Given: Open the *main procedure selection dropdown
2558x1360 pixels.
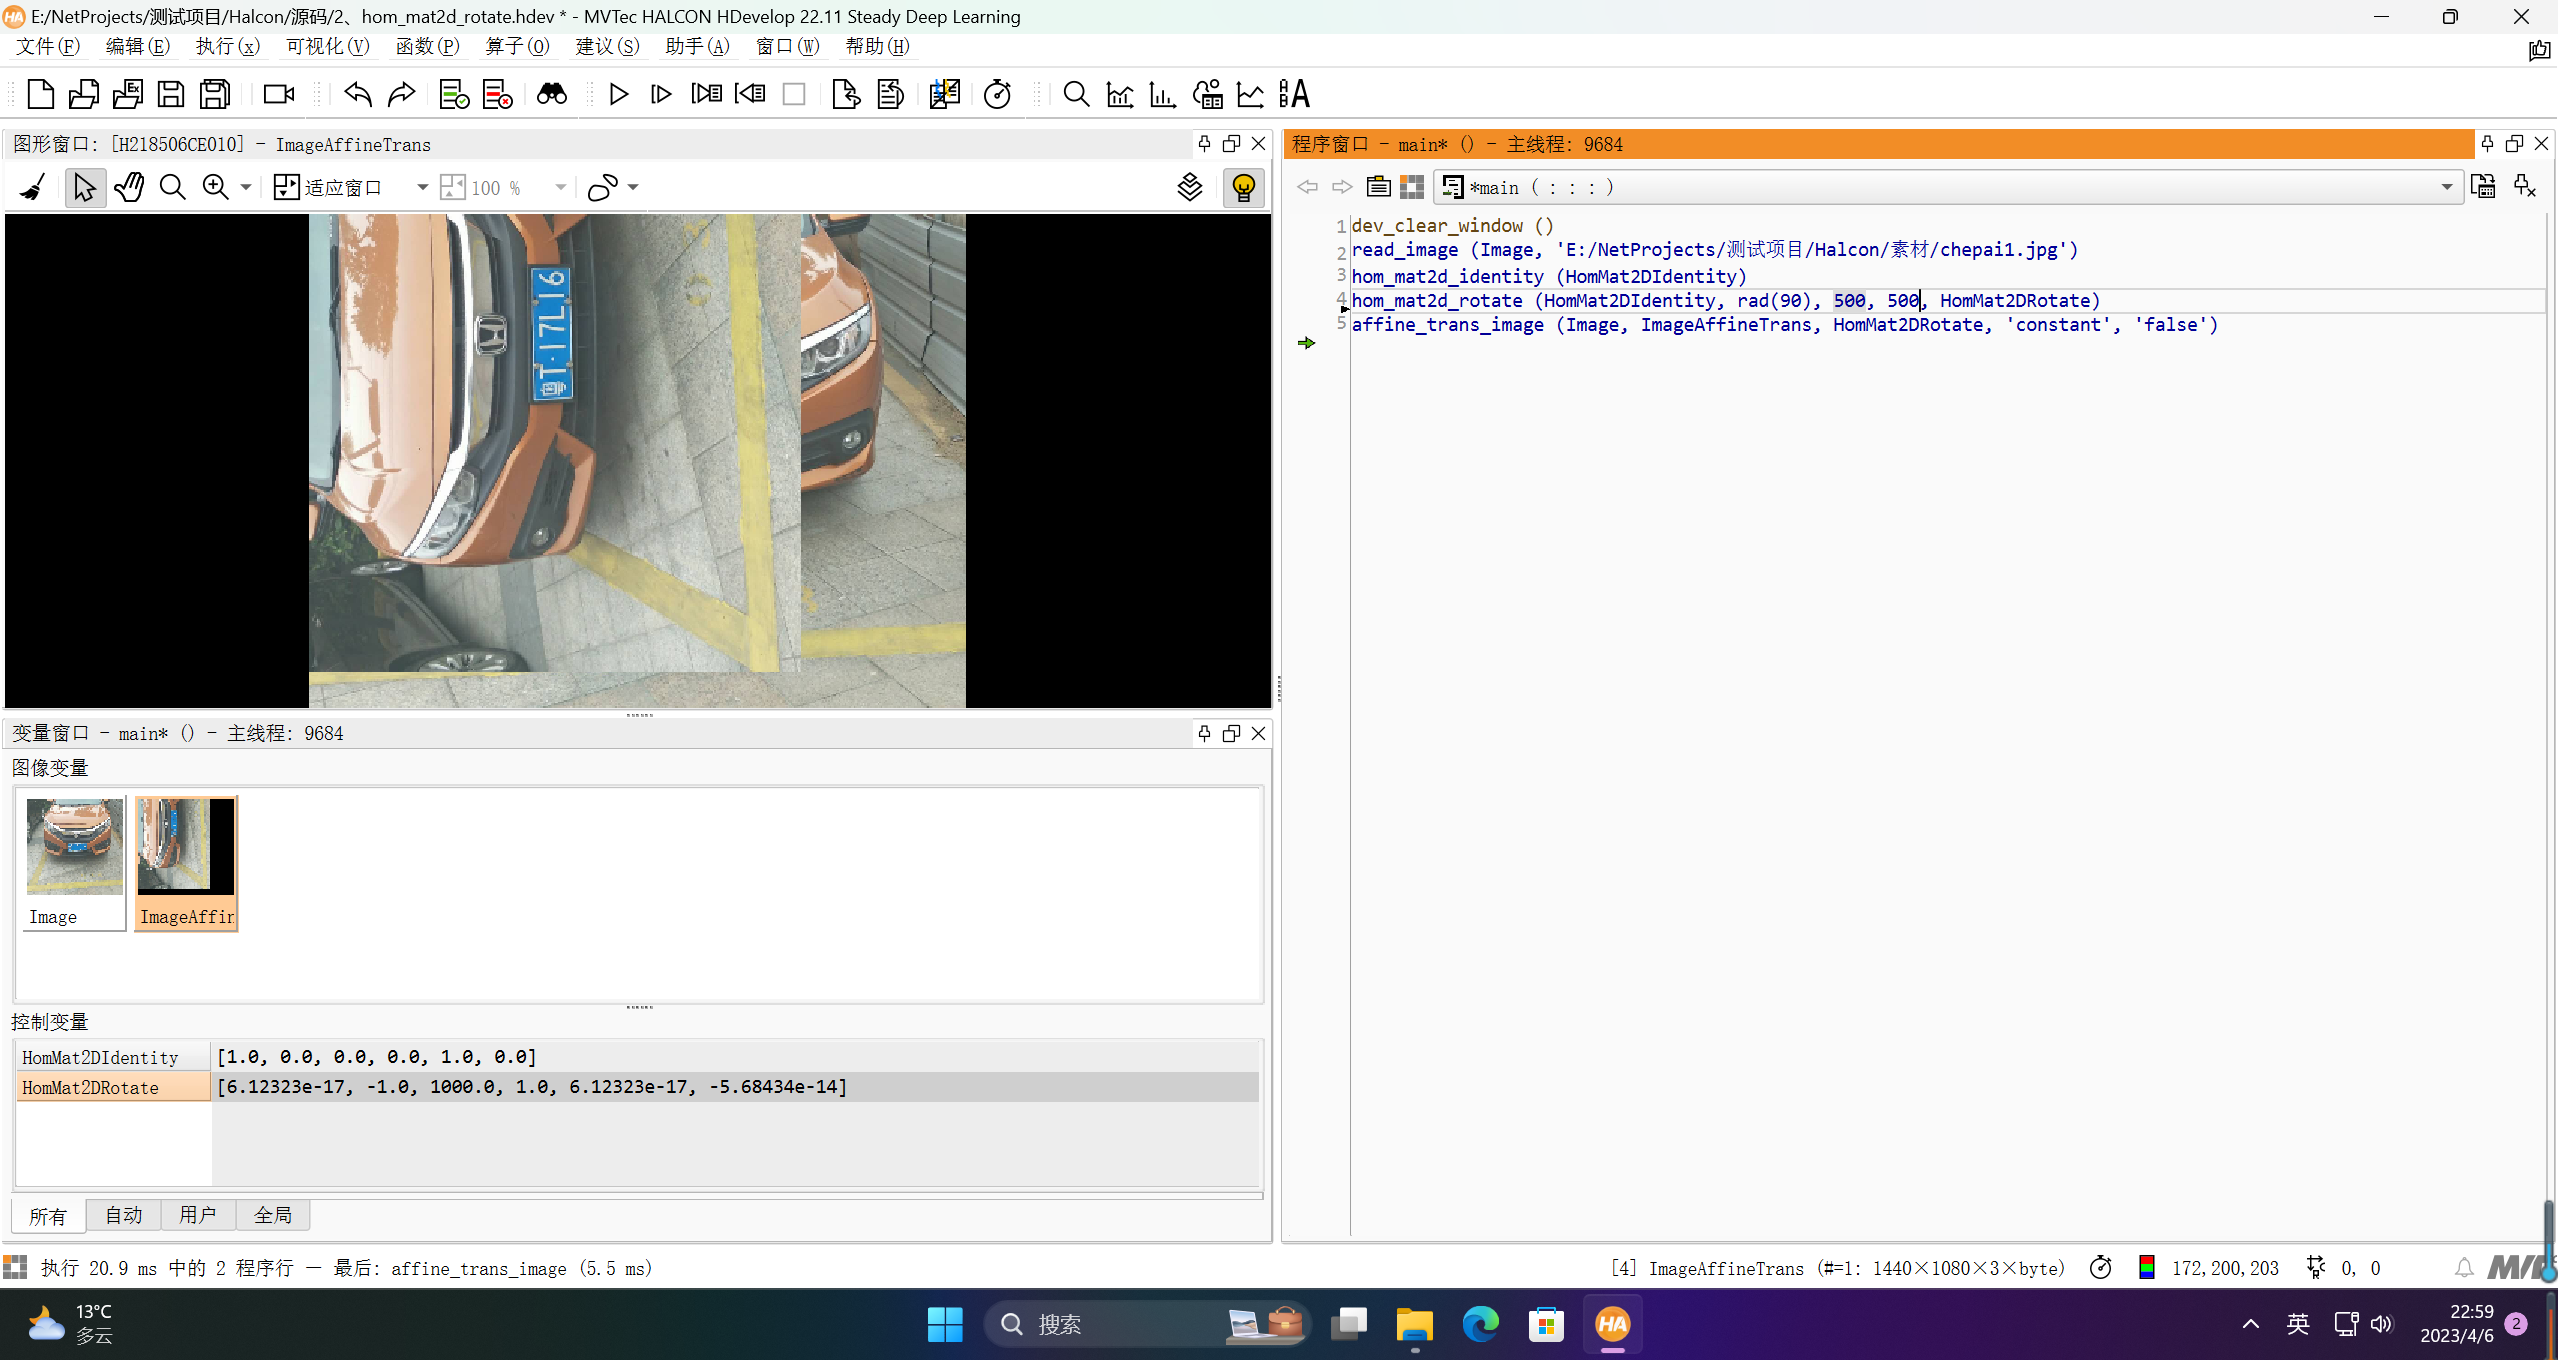Looking at the screenshot, I should point(2448,187).
